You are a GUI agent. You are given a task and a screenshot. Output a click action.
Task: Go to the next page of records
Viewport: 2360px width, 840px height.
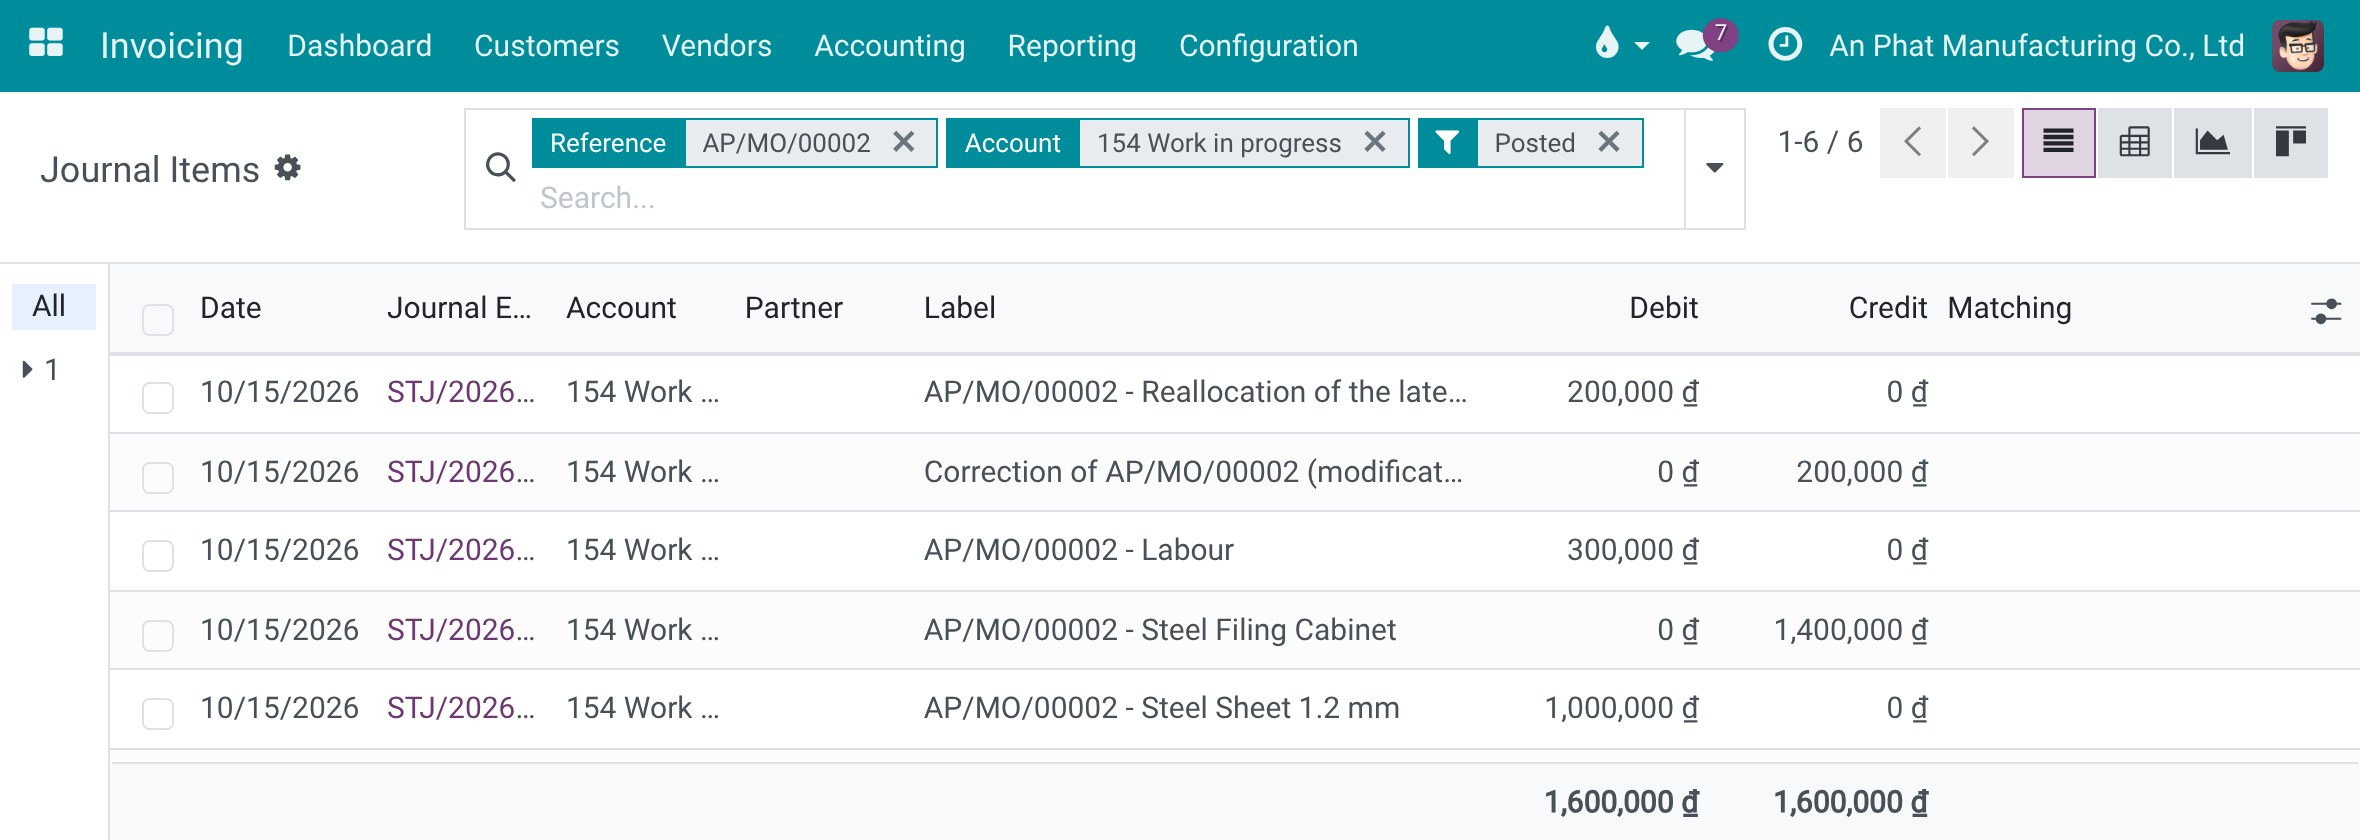pos(1980,142)
